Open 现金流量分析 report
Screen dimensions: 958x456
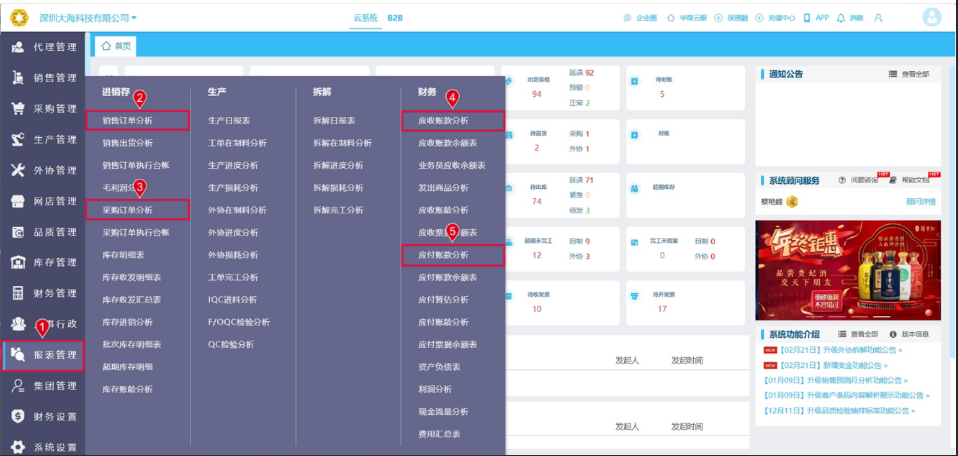pyautogui.click(x=444, y=411)
